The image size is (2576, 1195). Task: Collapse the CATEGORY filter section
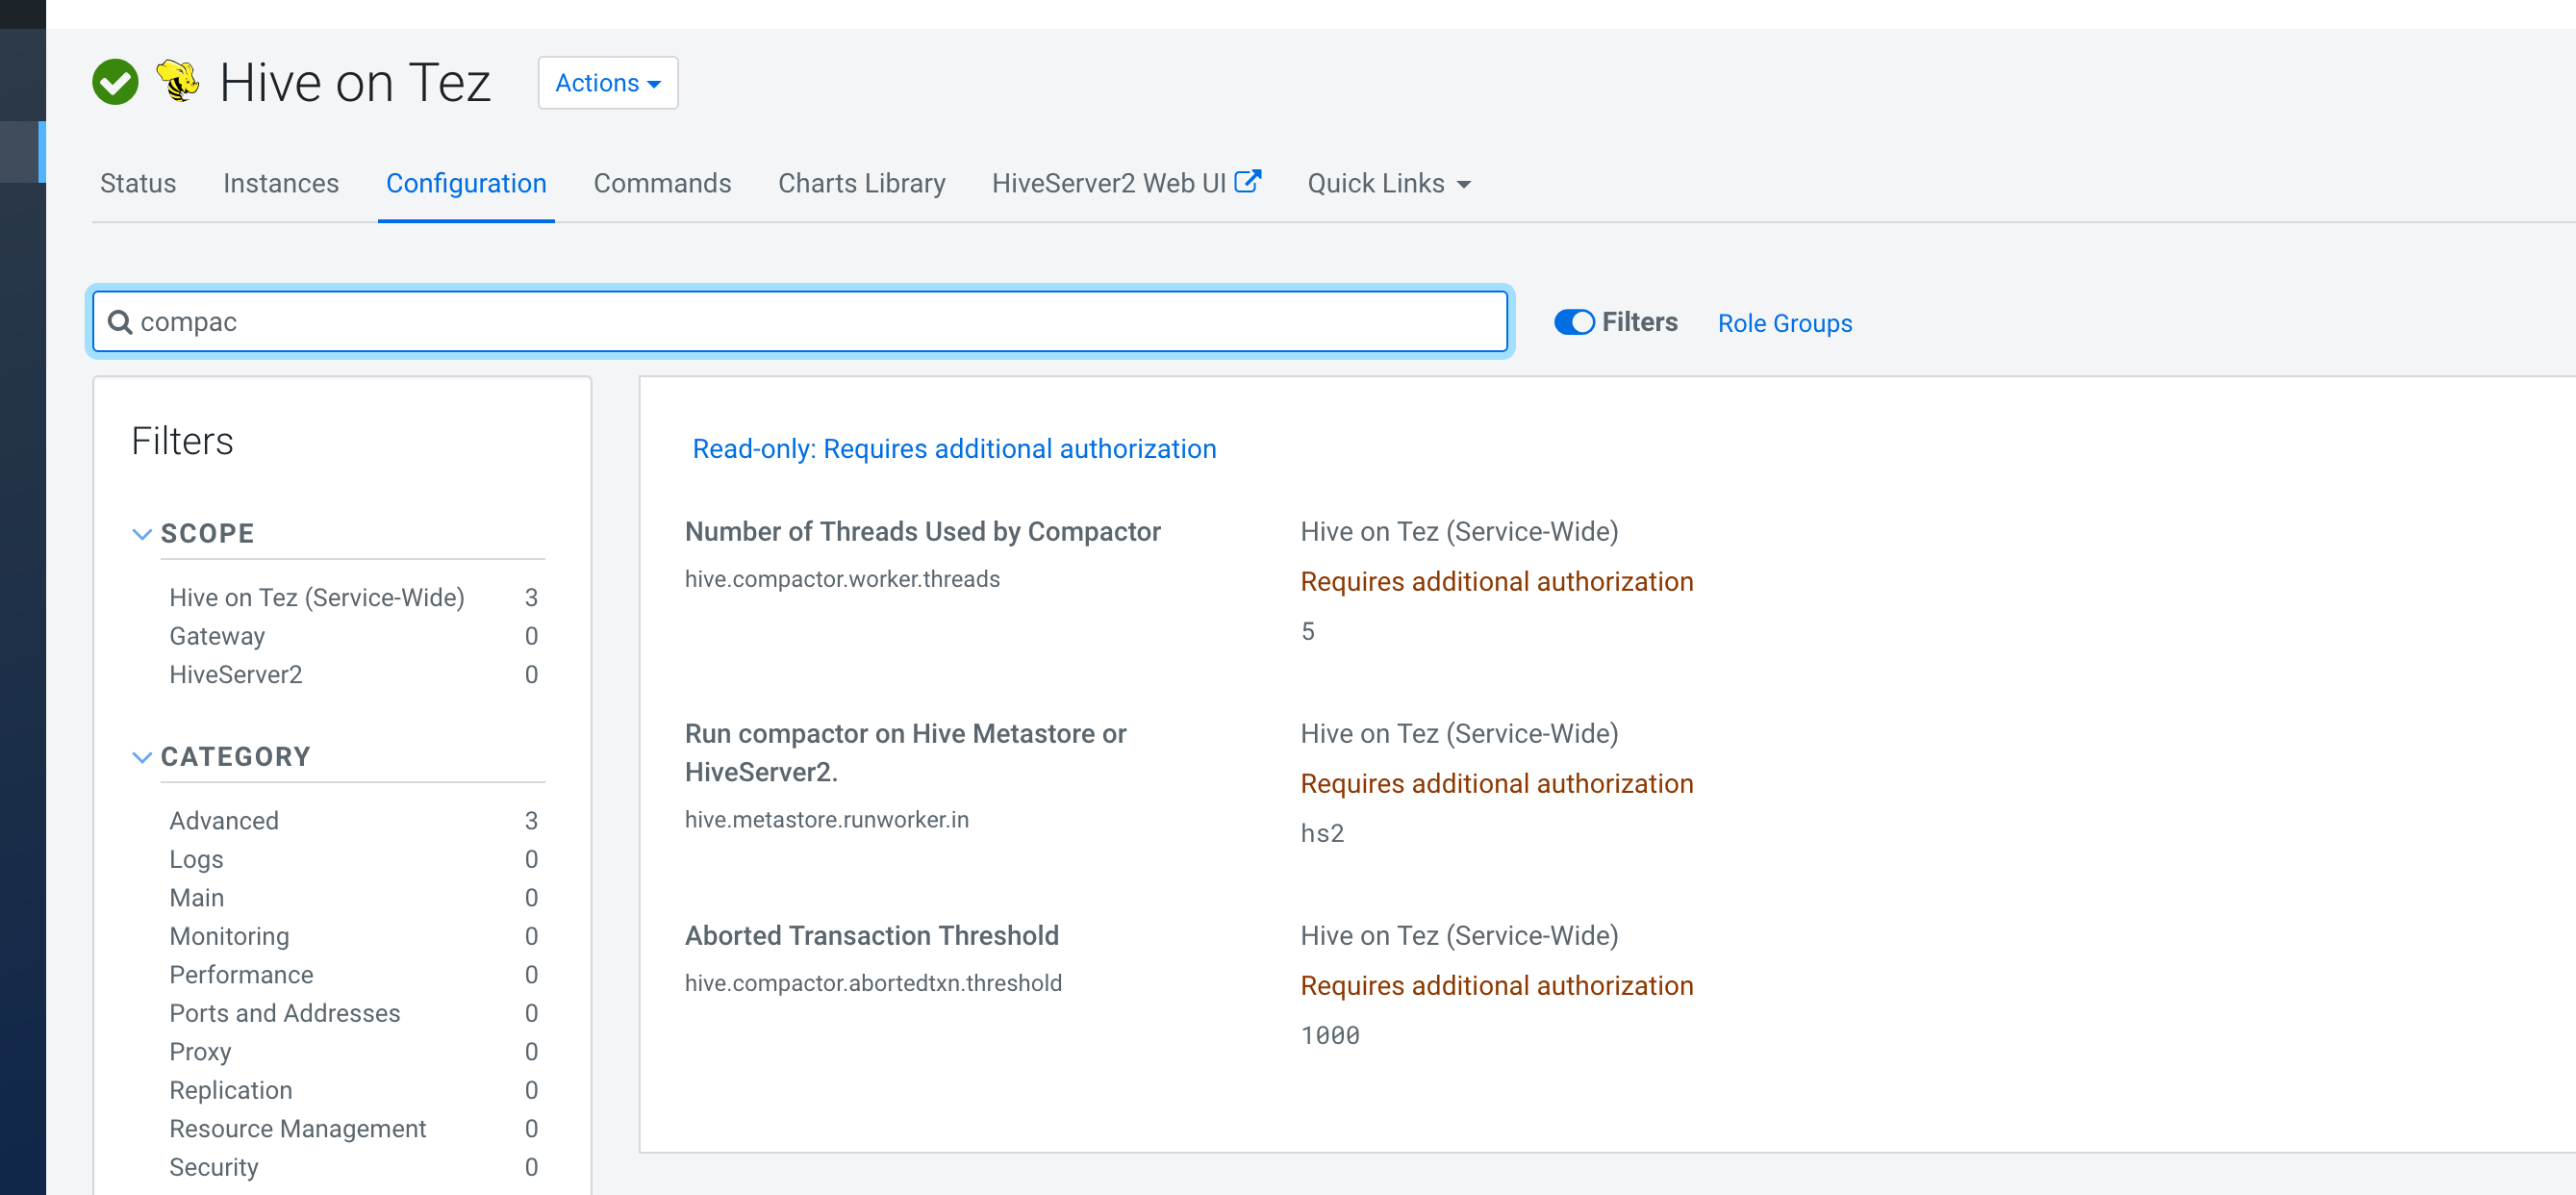[142, 757]
